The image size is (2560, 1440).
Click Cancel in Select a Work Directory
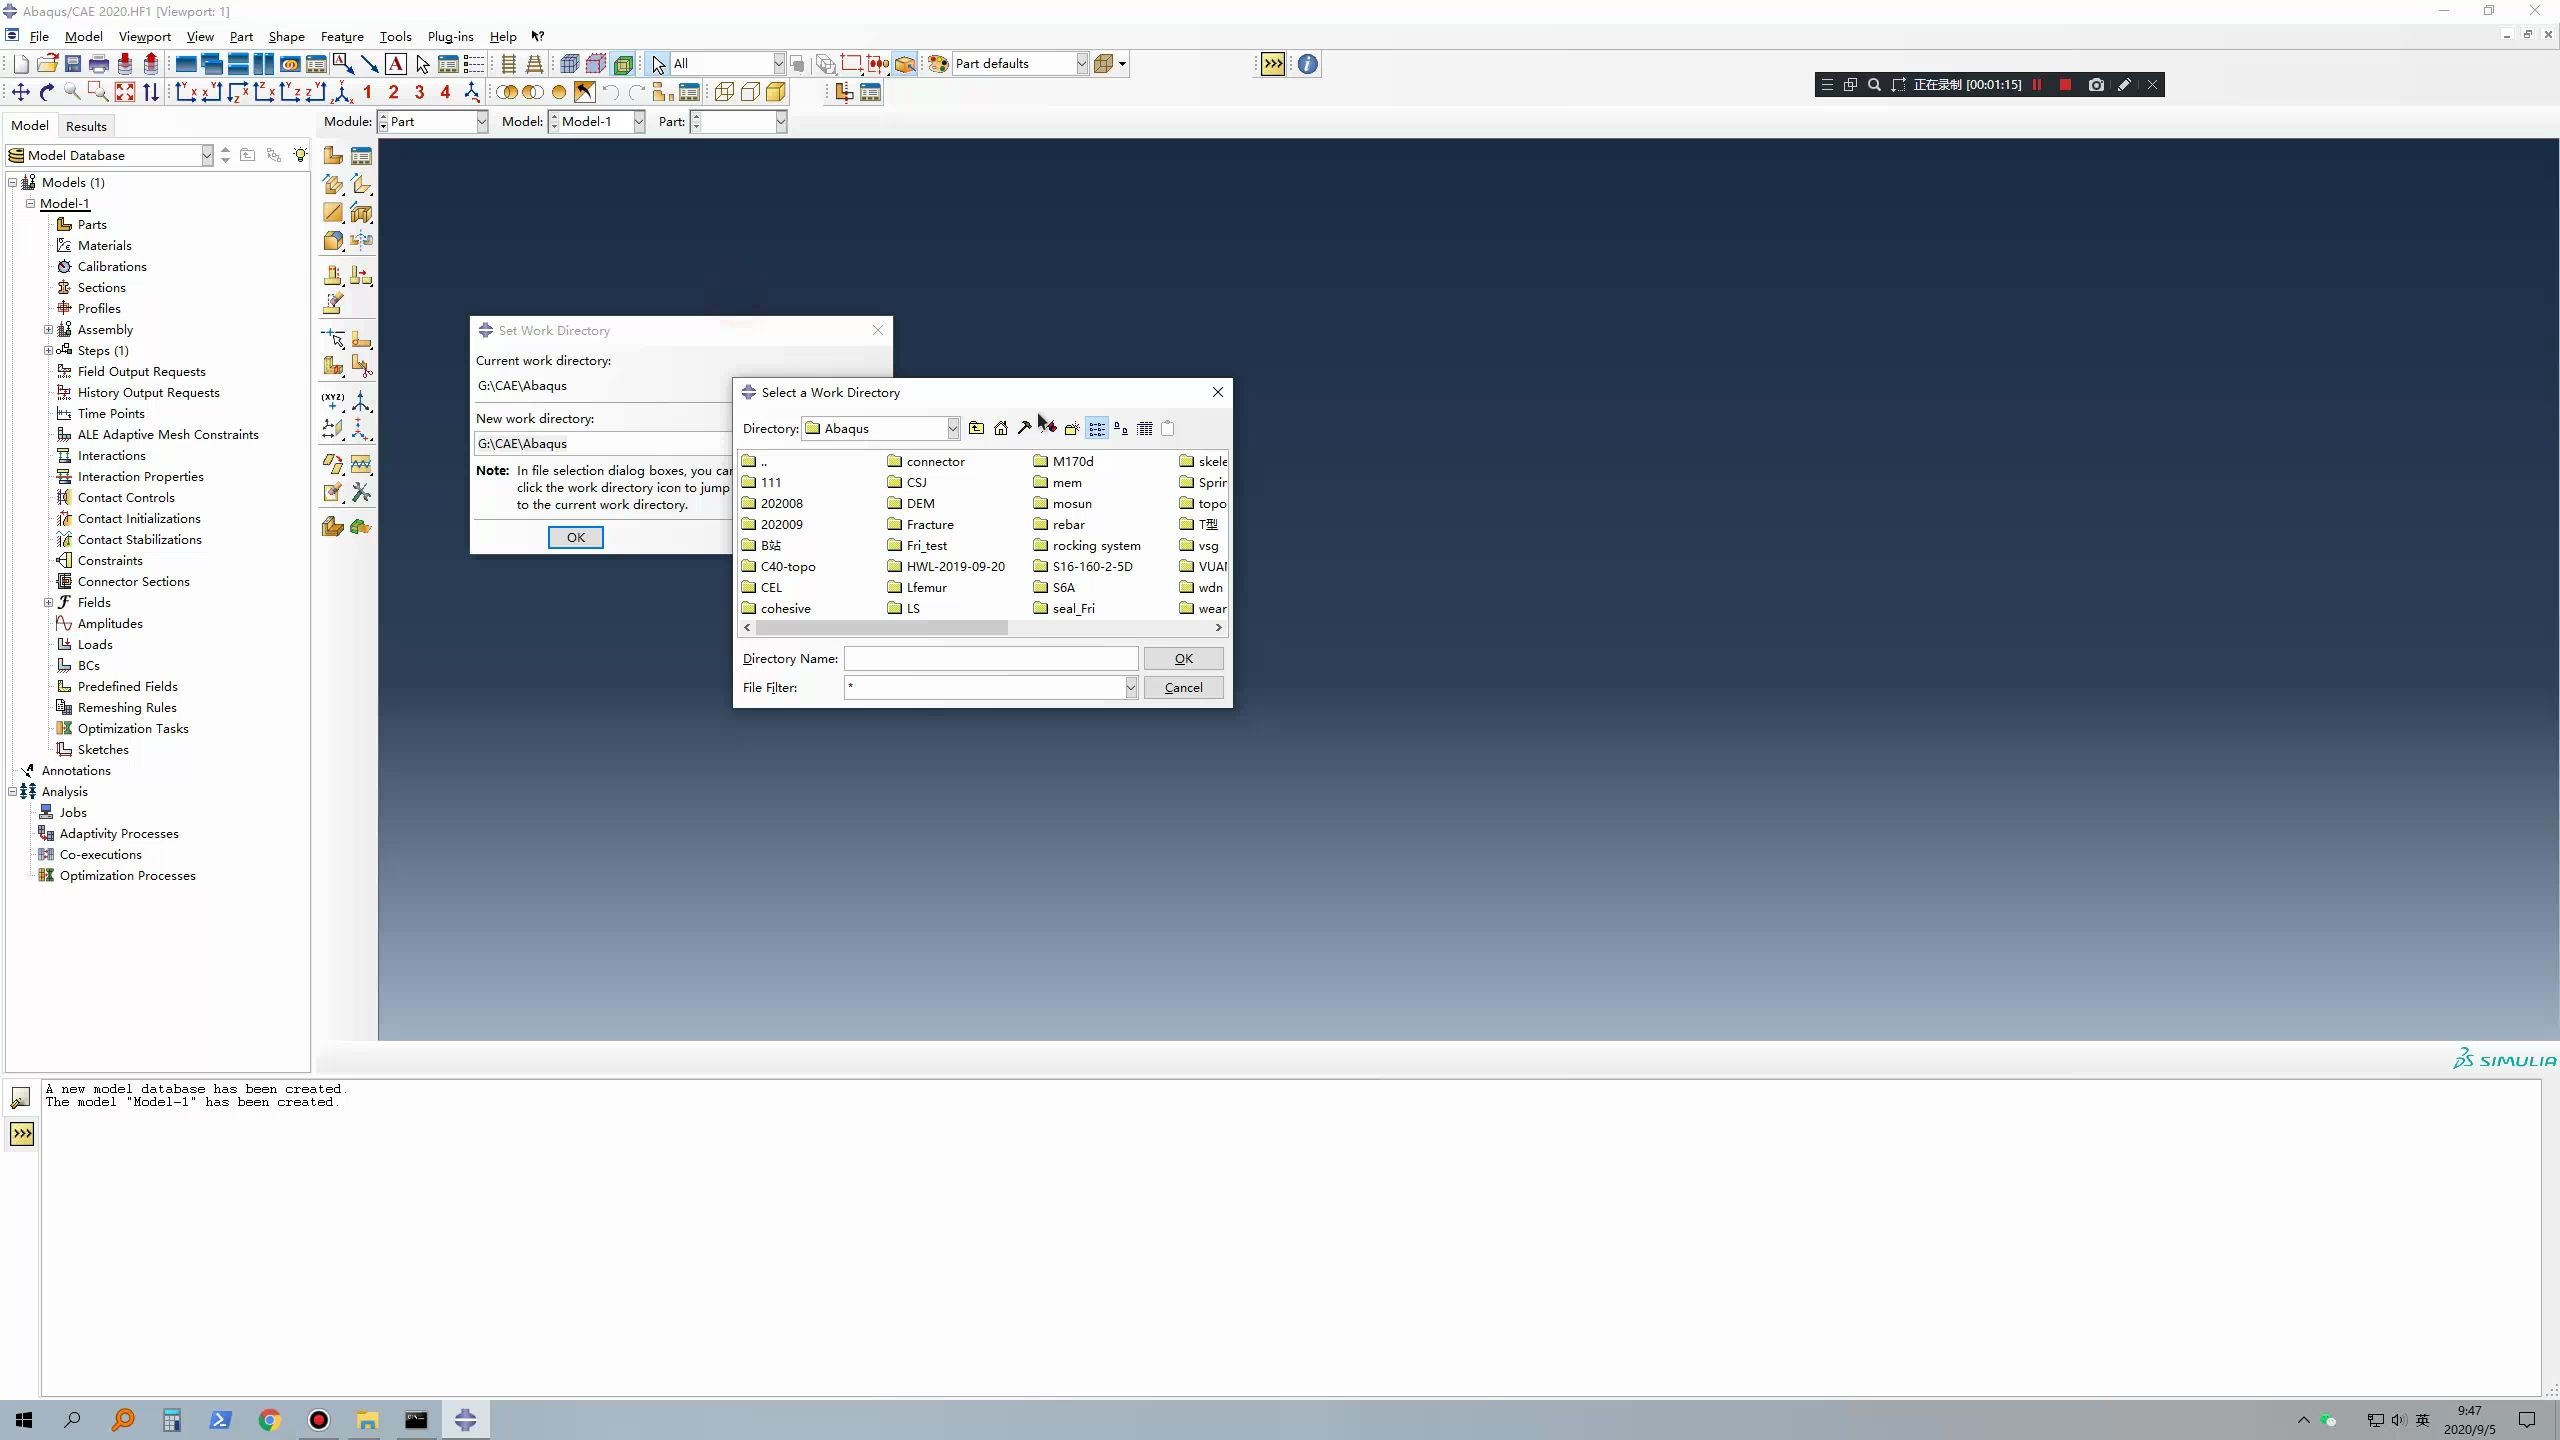pos(1183,687)
